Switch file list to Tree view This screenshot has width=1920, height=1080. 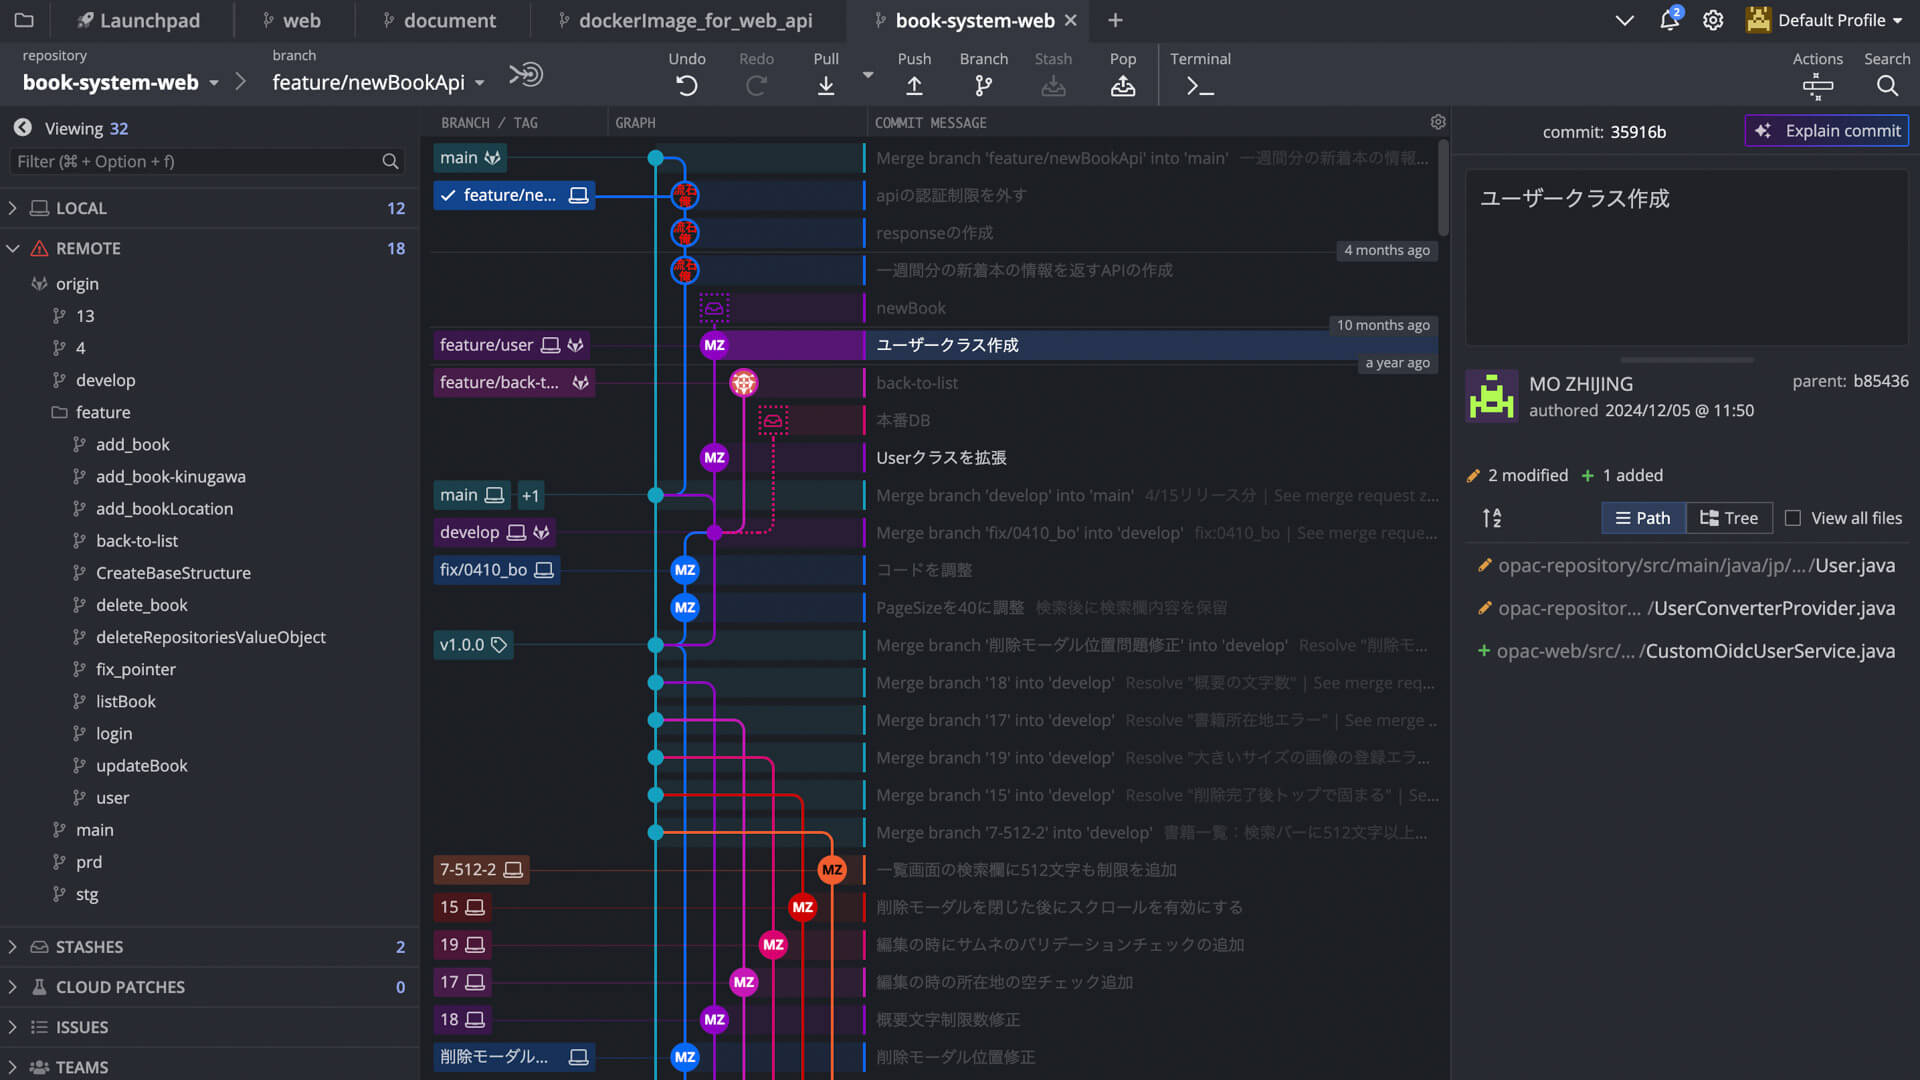coord(1729,518)
